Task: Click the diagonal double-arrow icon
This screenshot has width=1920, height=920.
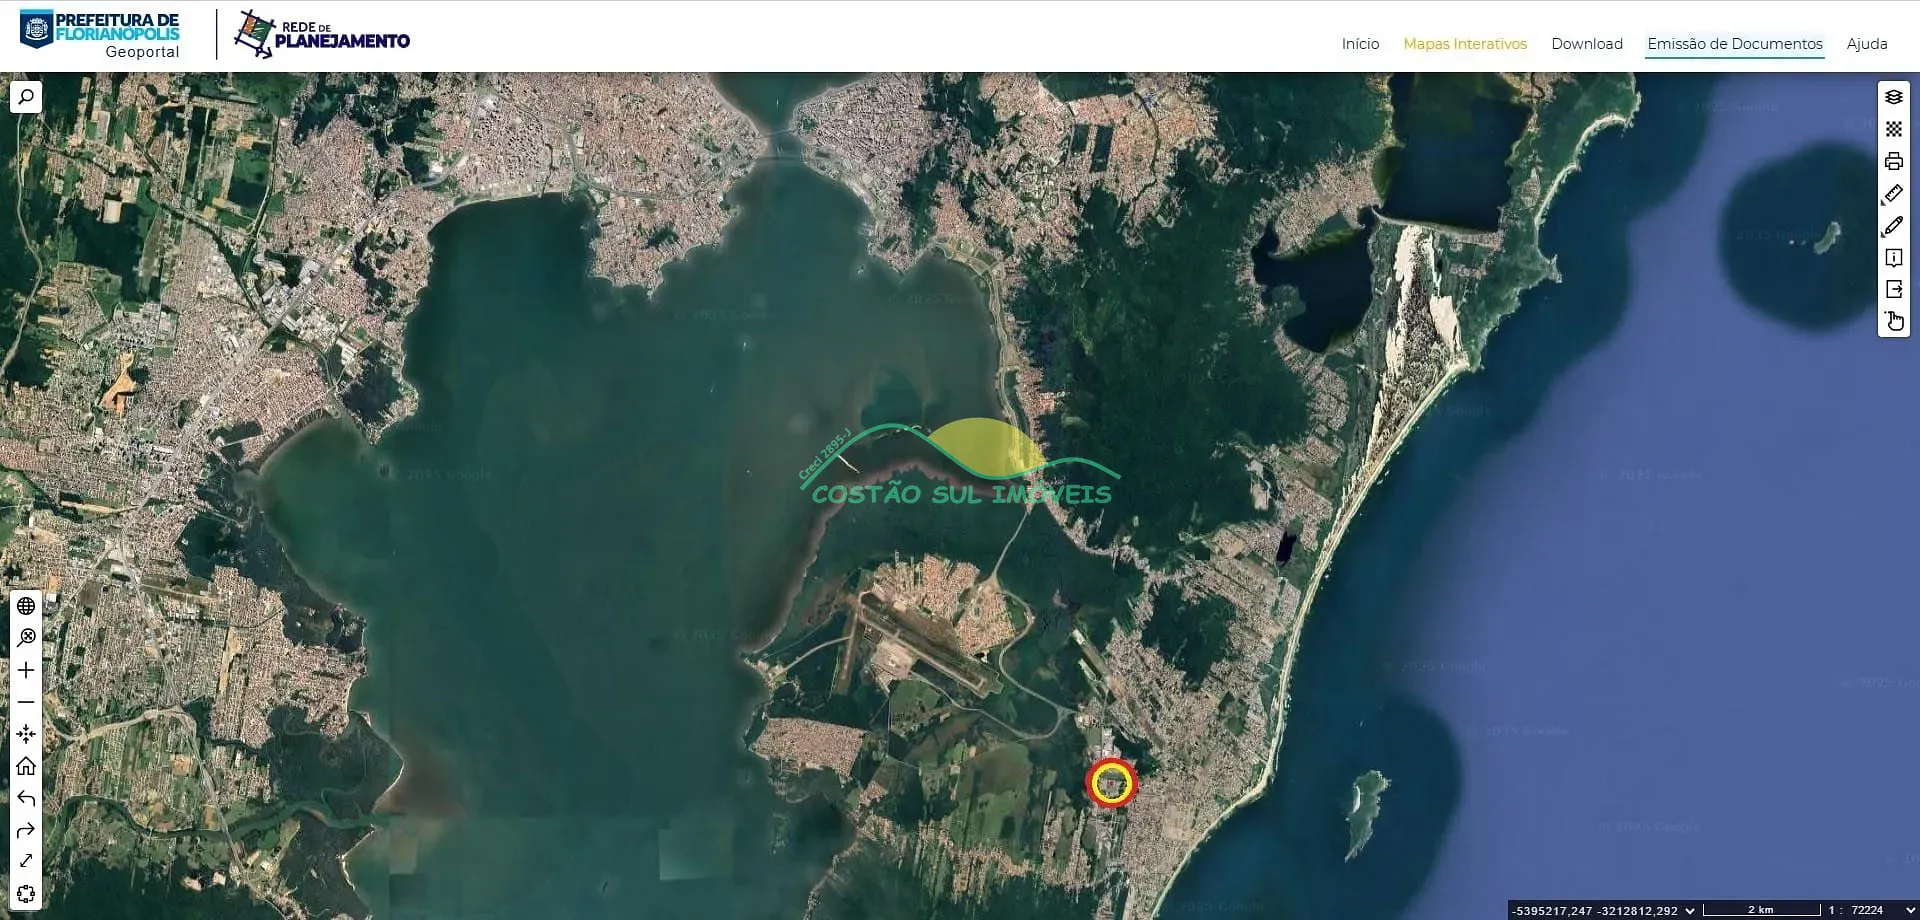Action: coord(26,861)
